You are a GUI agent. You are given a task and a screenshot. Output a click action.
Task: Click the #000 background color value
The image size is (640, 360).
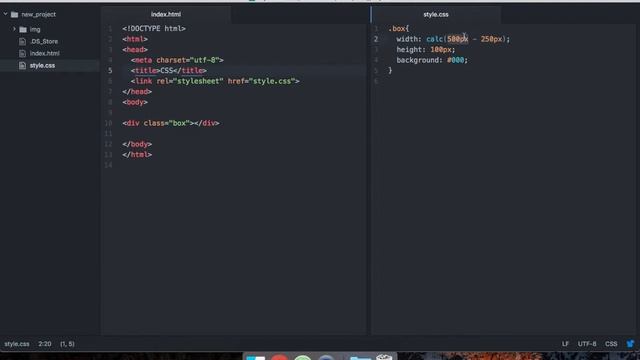point(455,60)
